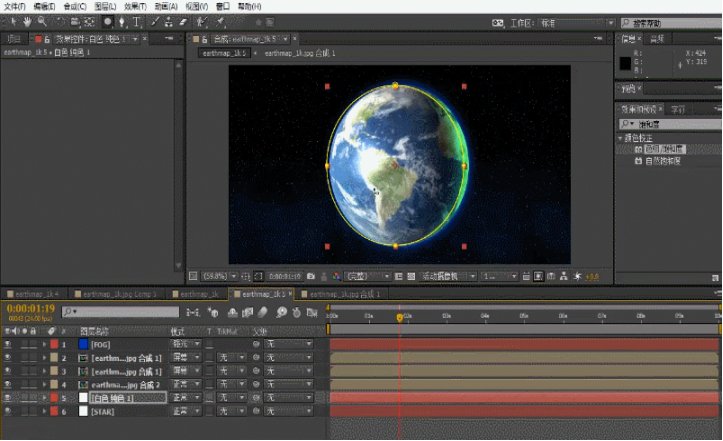Open blend mode dropdown for [STAR] layer
Screen dimensions: 723x441
(185, 410)
